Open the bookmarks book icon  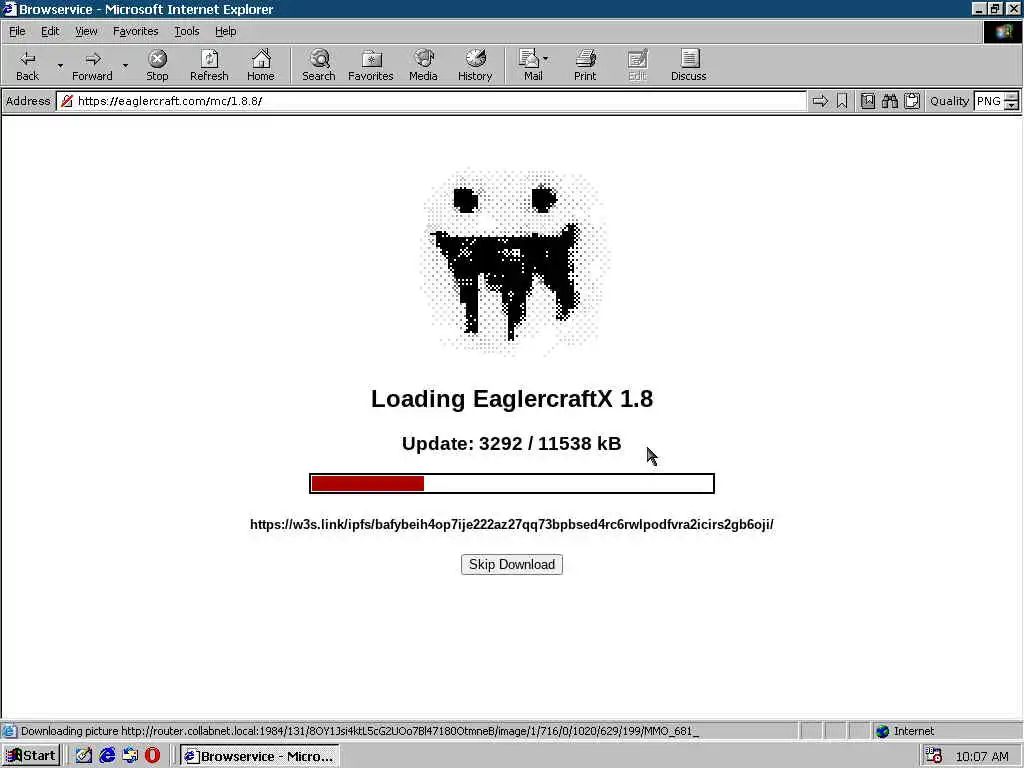click(867, 101)
